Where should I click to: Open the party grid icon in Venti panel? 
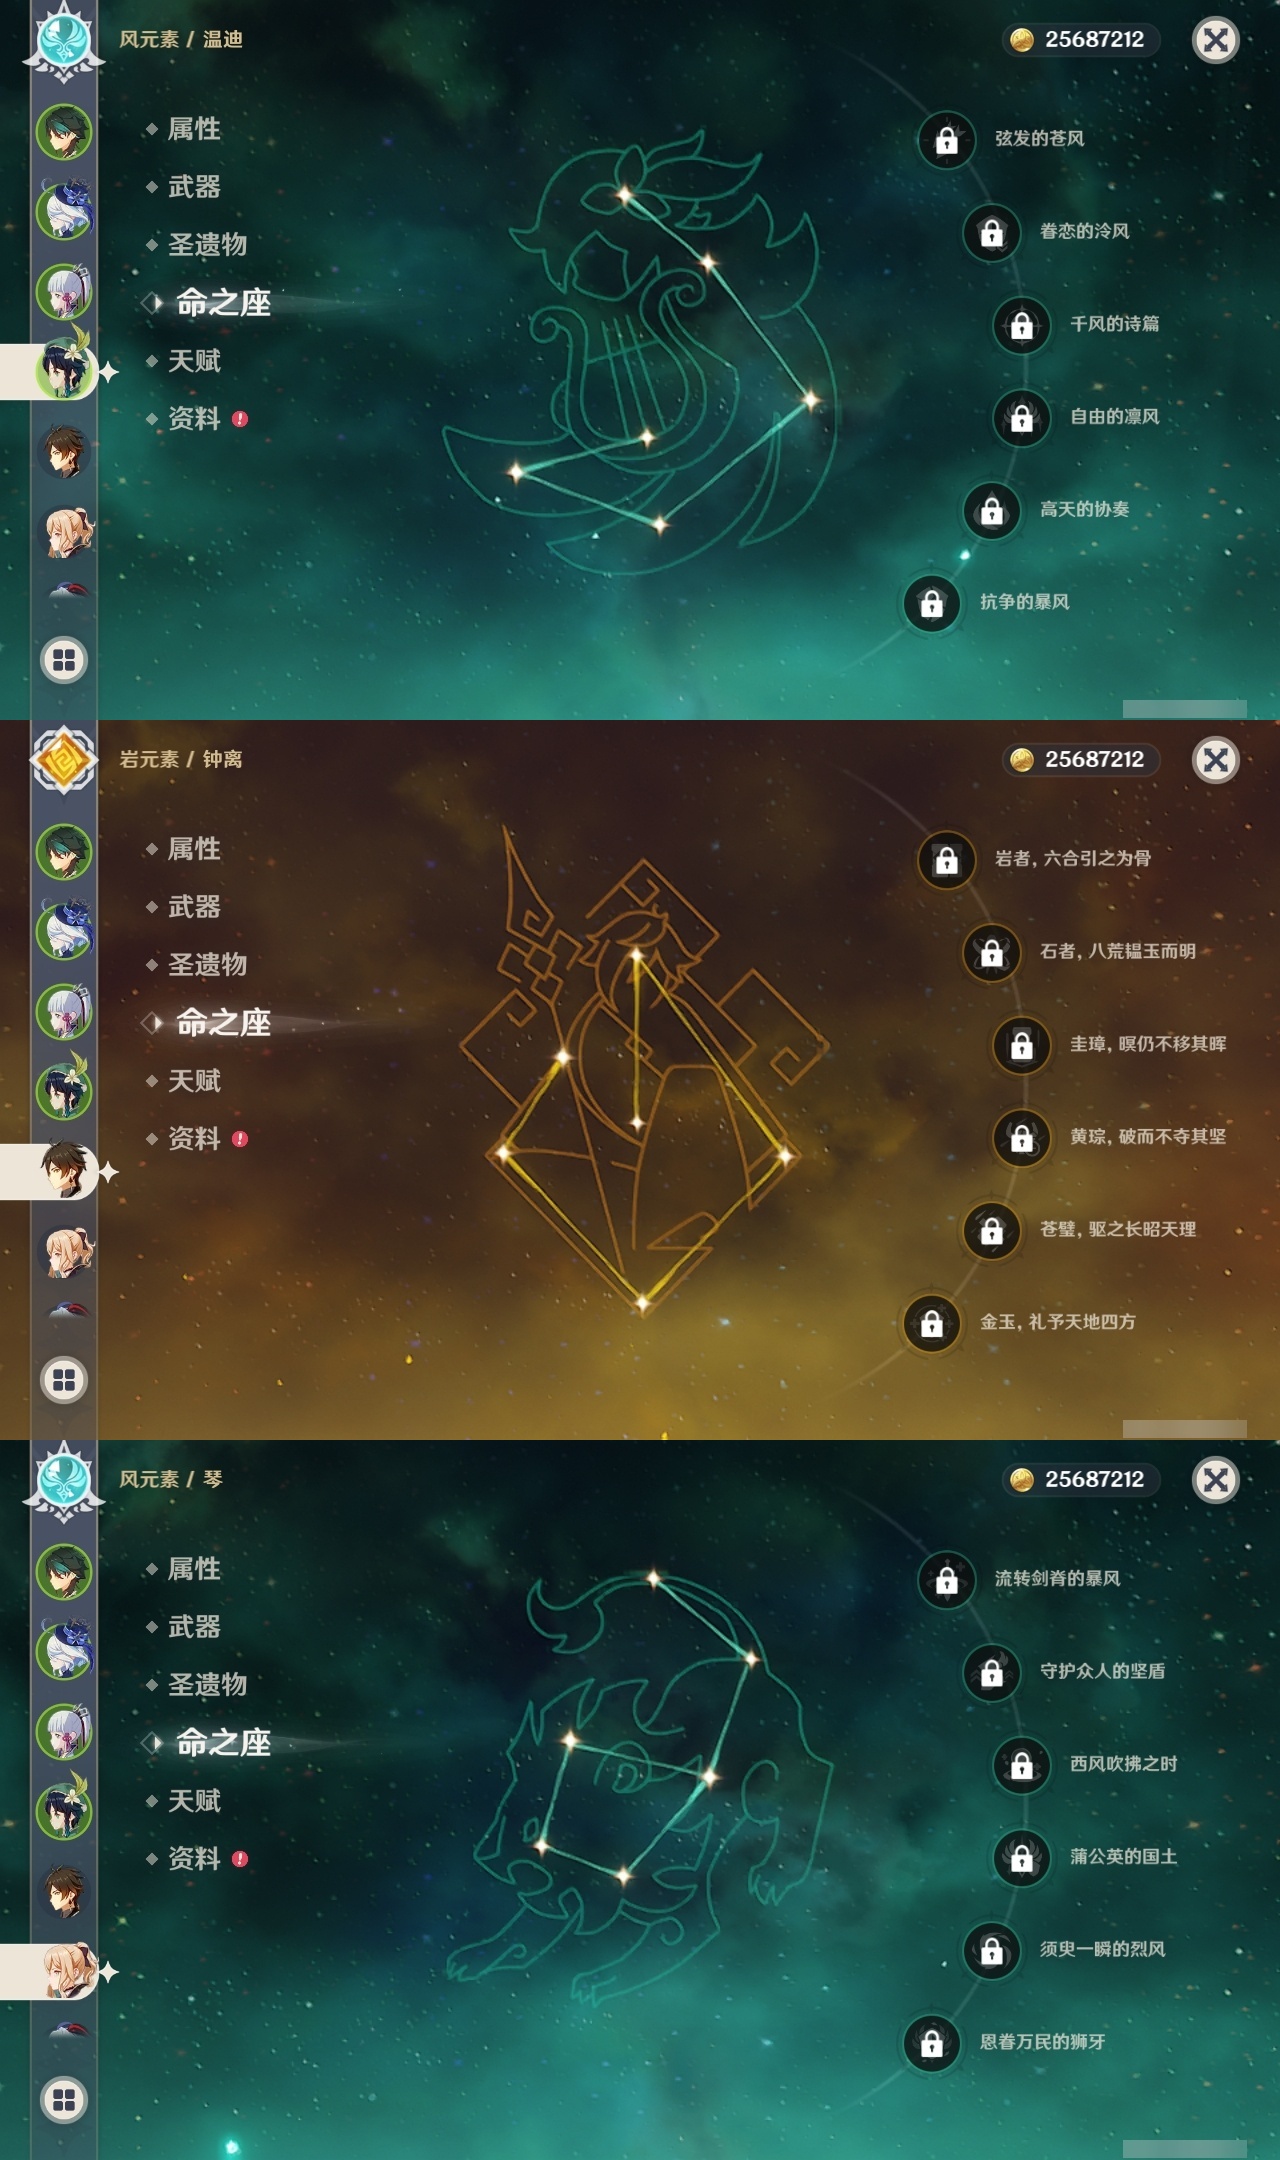64,660
